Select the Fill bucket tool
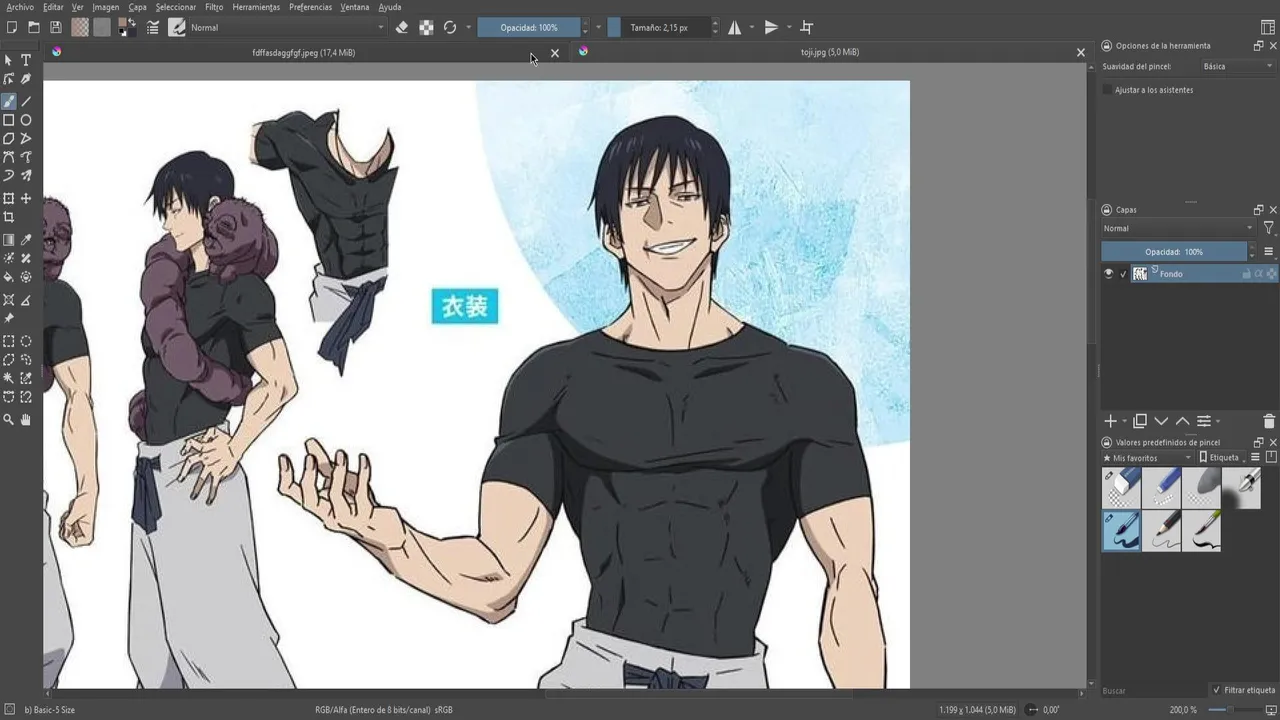This screenshot has height=720, width=1280. (x=9, y=277)
